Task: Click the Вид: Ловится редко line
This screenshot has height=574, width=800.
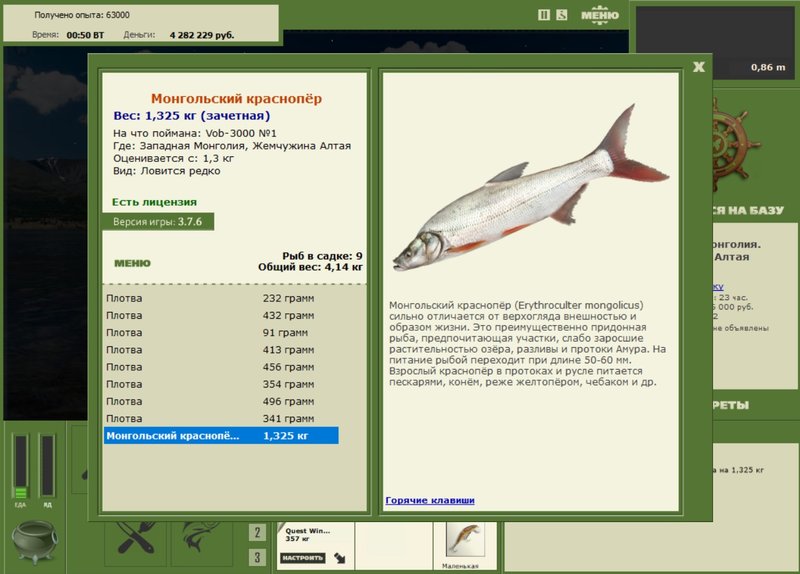Action: point(167,171)
